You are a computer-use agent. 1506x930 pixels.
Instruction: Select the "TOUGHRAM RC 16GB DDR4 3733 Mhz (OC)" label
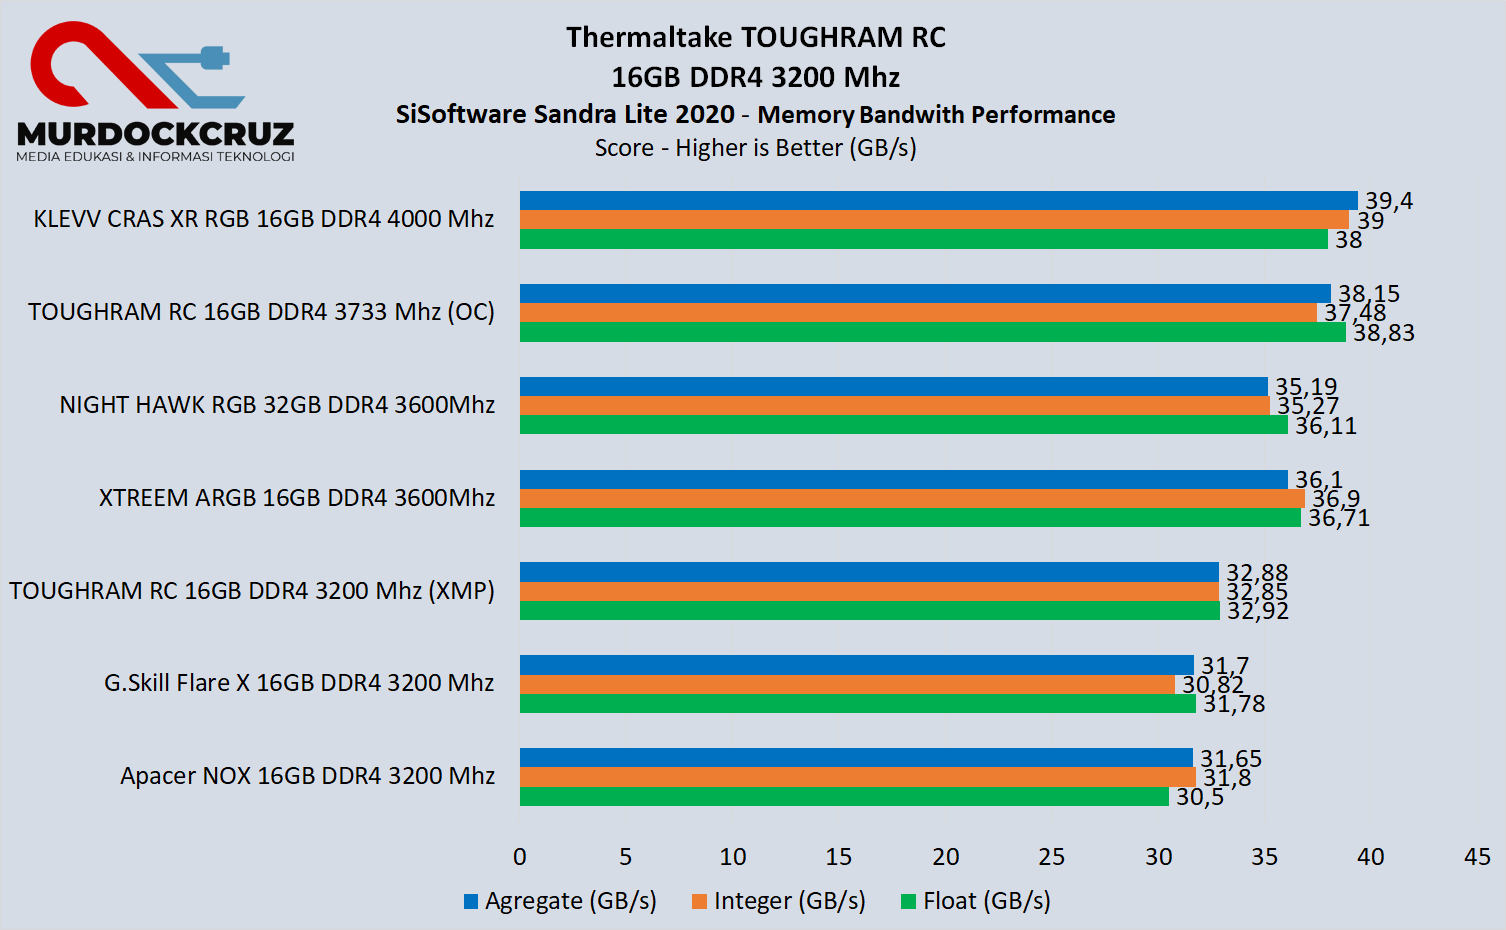click(262, 312)
